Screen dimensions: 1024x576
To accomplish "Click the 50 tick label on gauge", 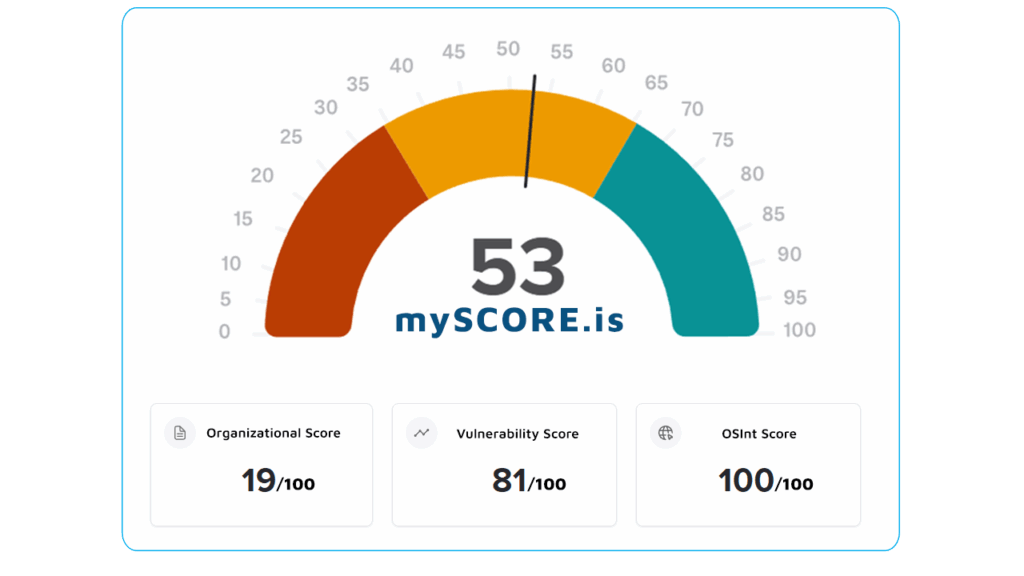I will pyautogui.click(x=508, y=48).
